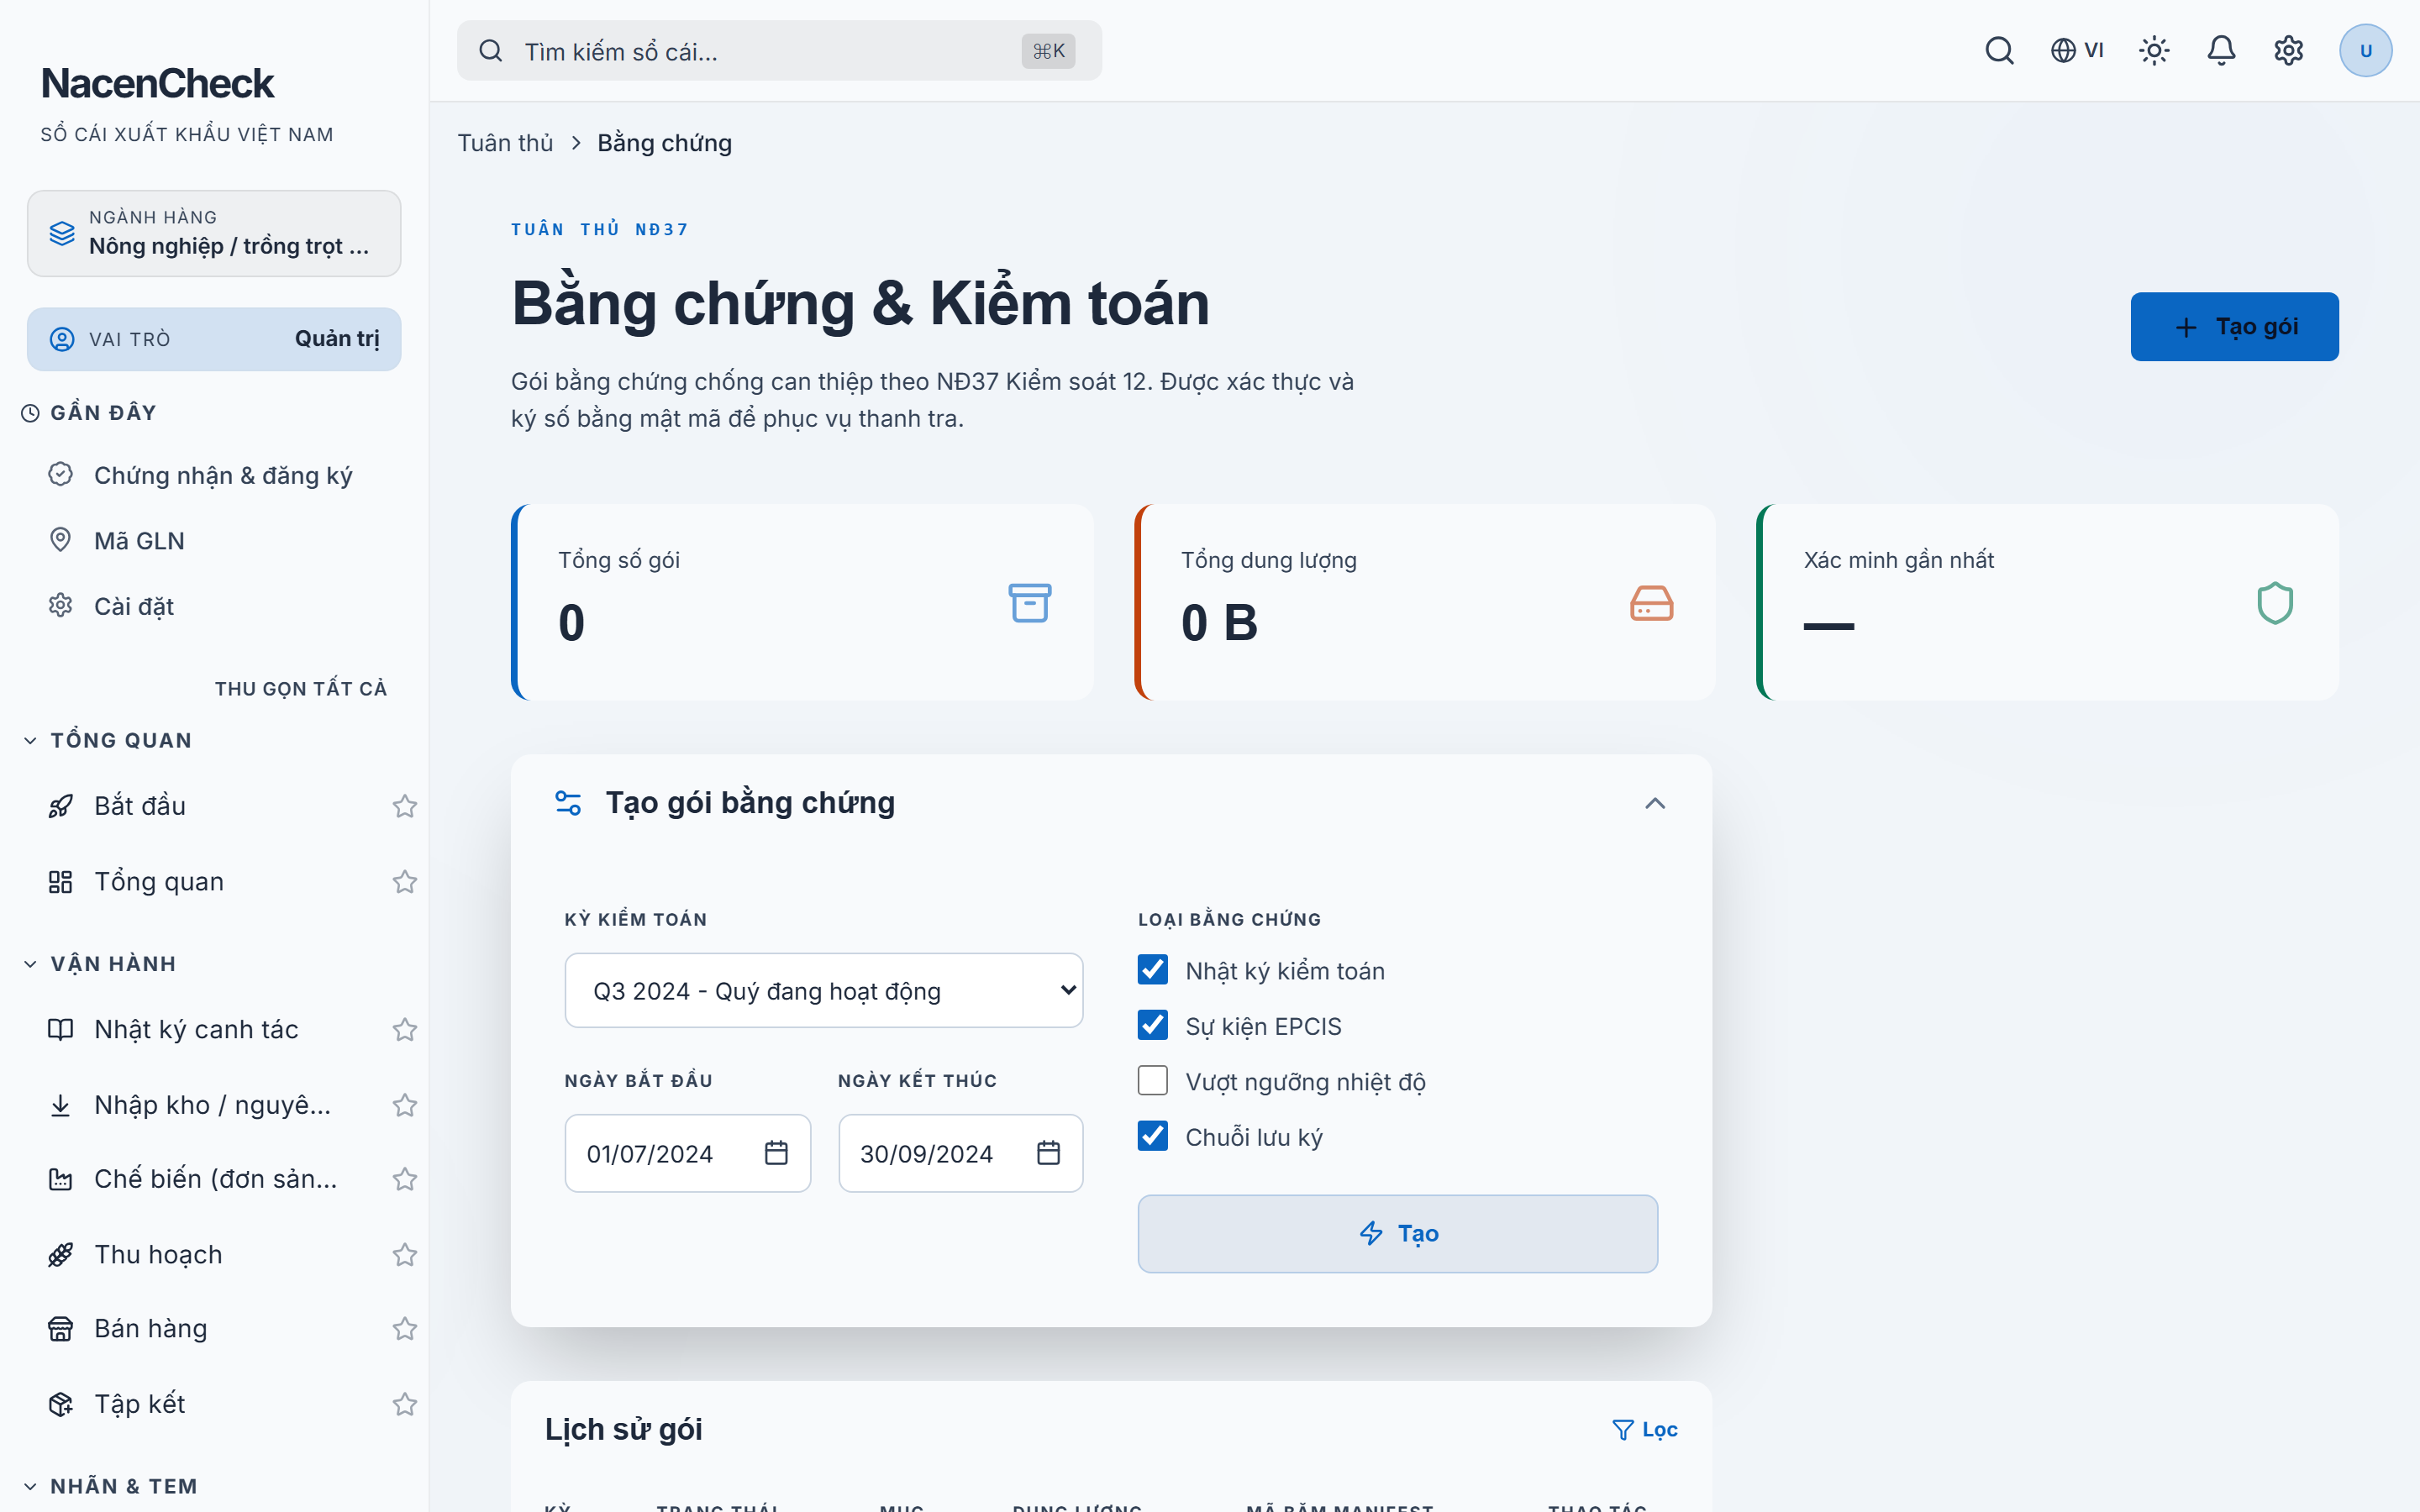Star the Tập kết item
The image size is (2420, 1512).
point(404,1405)
